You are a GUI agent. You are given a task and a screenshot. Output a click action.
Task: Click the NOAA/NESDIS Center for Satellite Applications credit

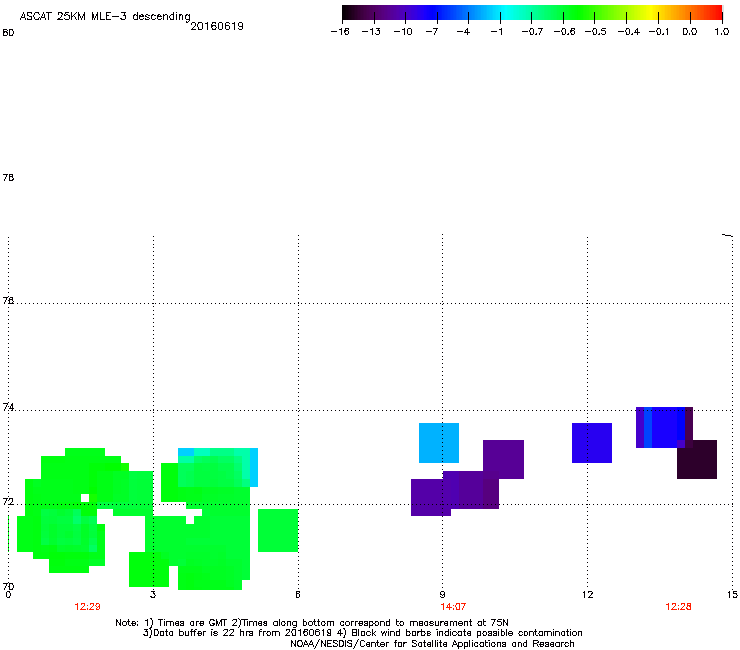tap(432, 644)
